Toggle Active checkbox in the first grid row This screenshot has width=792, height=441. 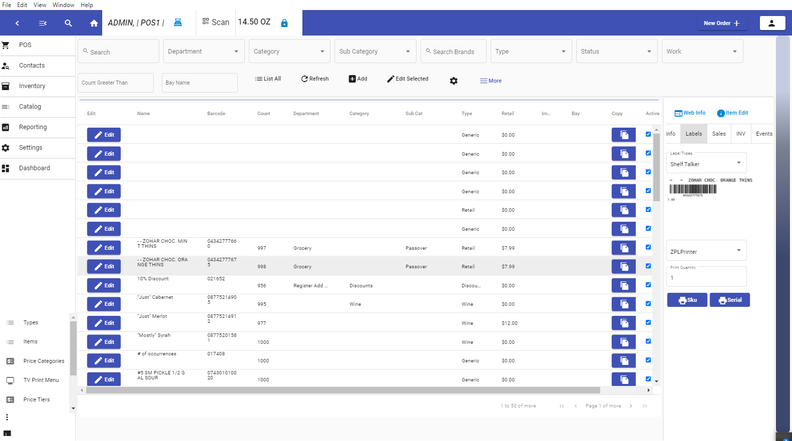(x=648, y=134)
